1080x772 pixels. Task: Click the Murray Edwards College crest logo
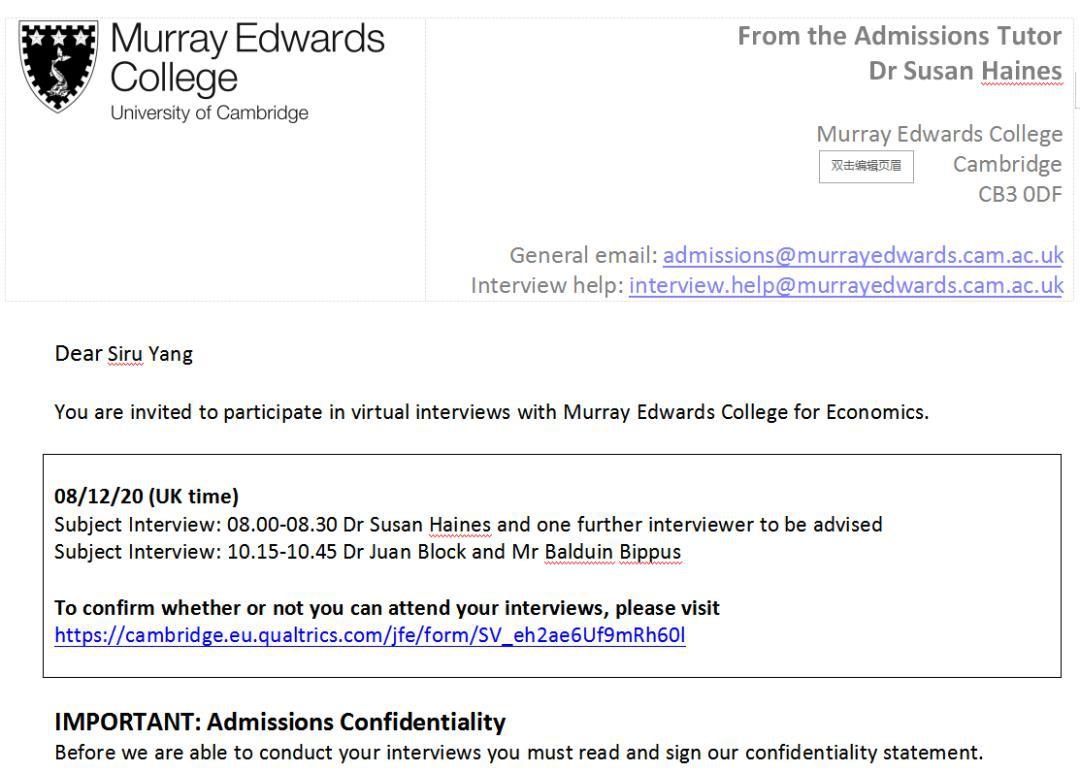coord(58,65)
